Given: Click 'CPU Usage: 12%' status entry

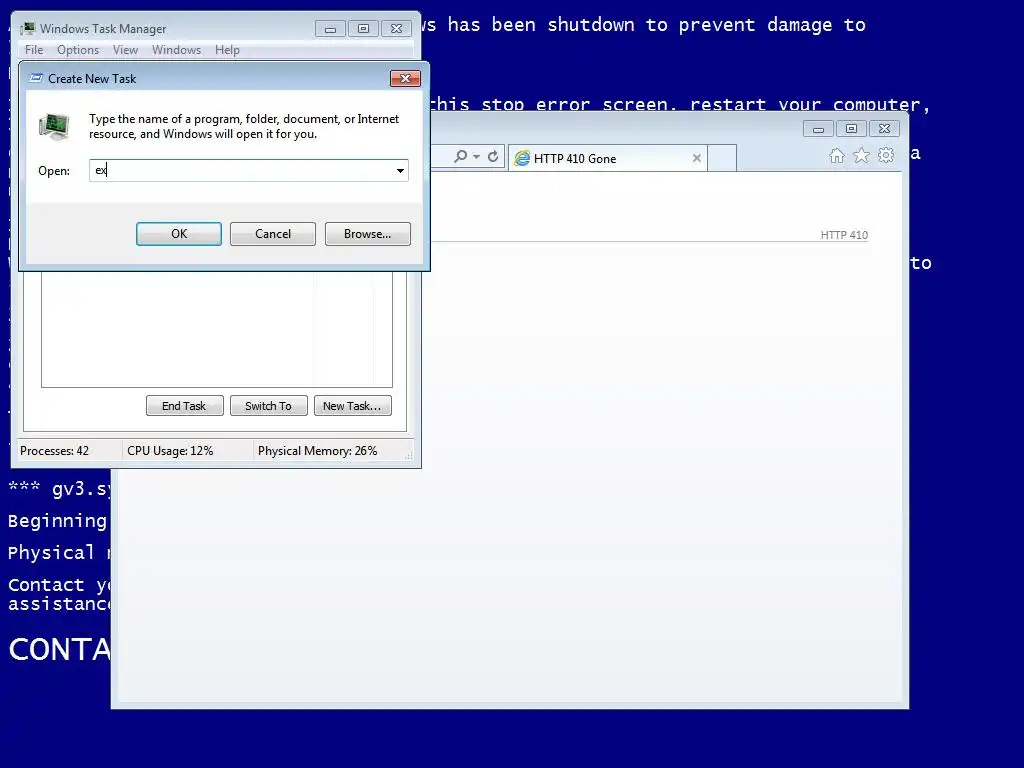Looking at the screenshot, I should pos(170,451).
